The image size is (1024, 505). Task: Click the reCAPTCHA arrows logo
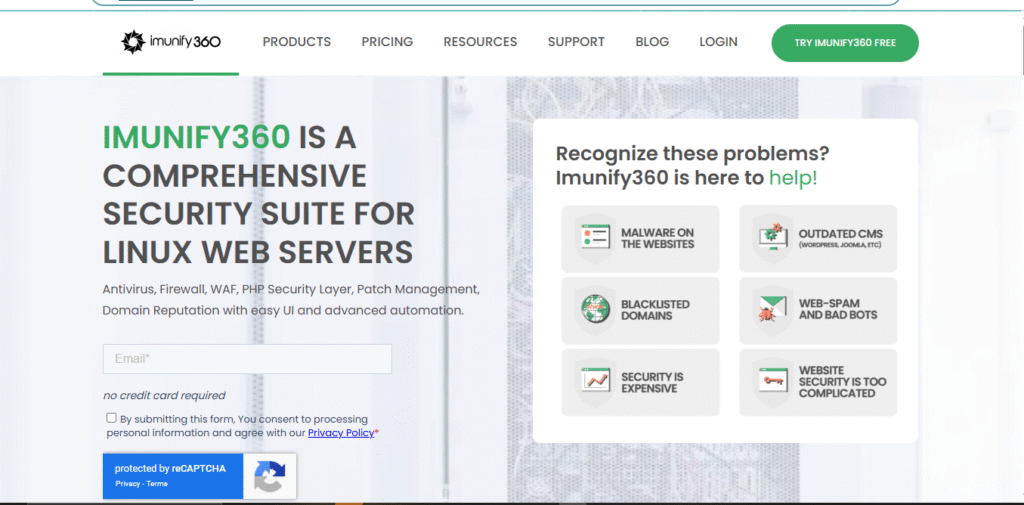[x=270, y=476]
